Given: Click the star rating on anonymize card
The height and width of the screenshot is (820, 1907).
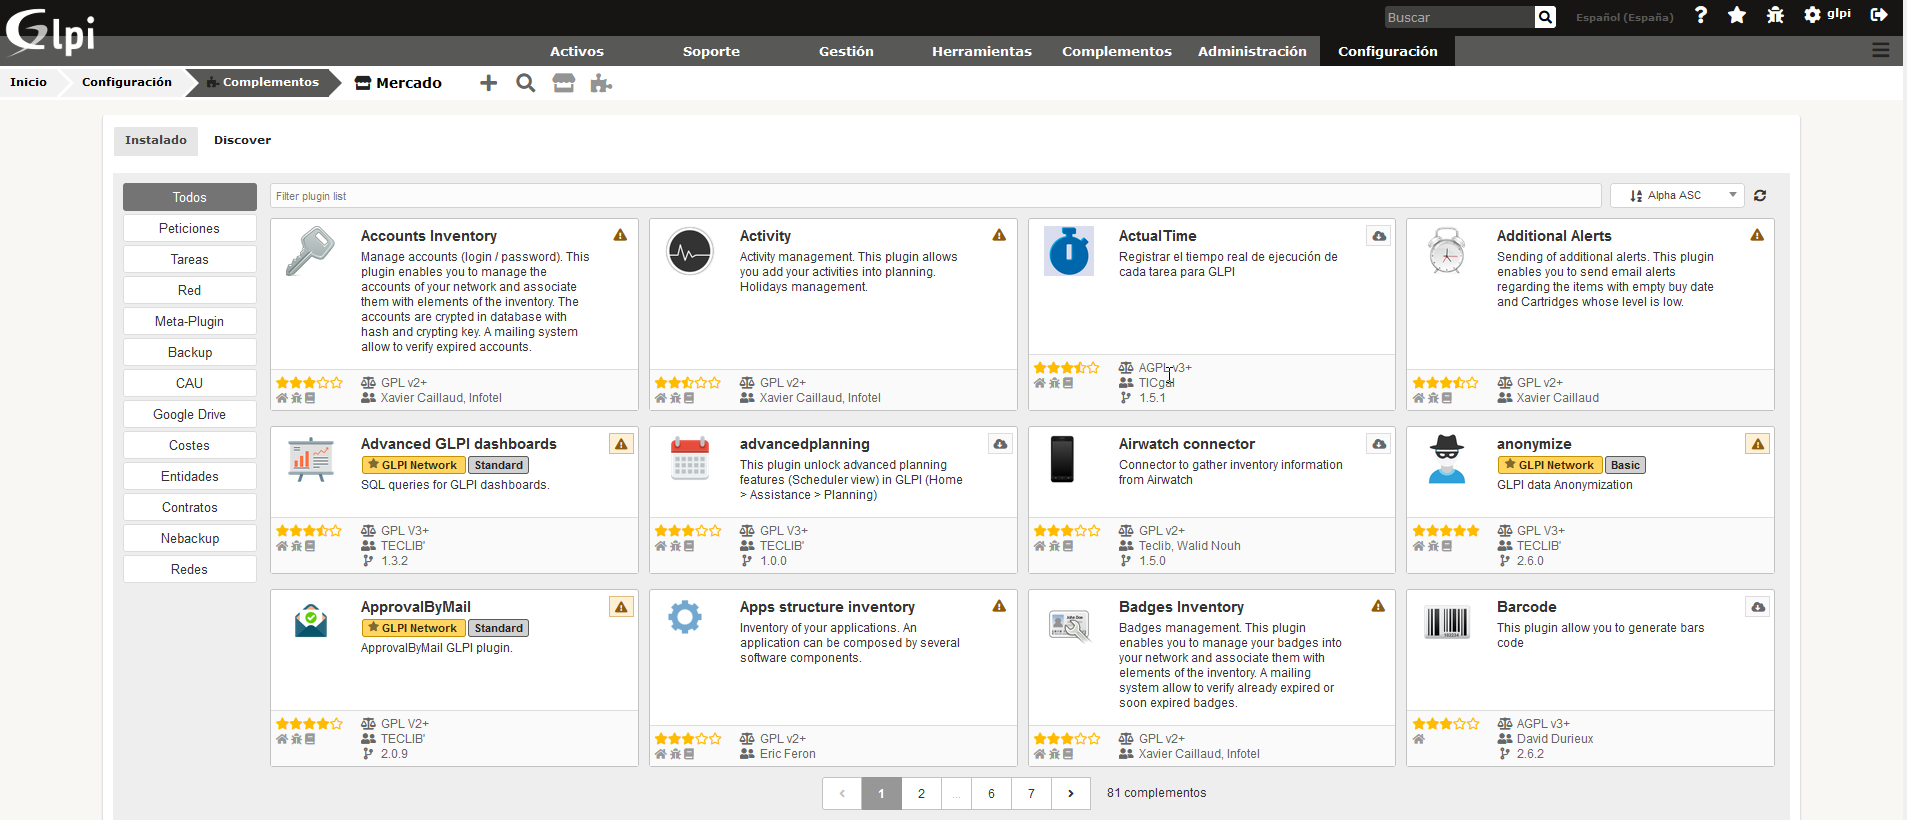Looking at the screenshot, I should tap(1446, 531).
